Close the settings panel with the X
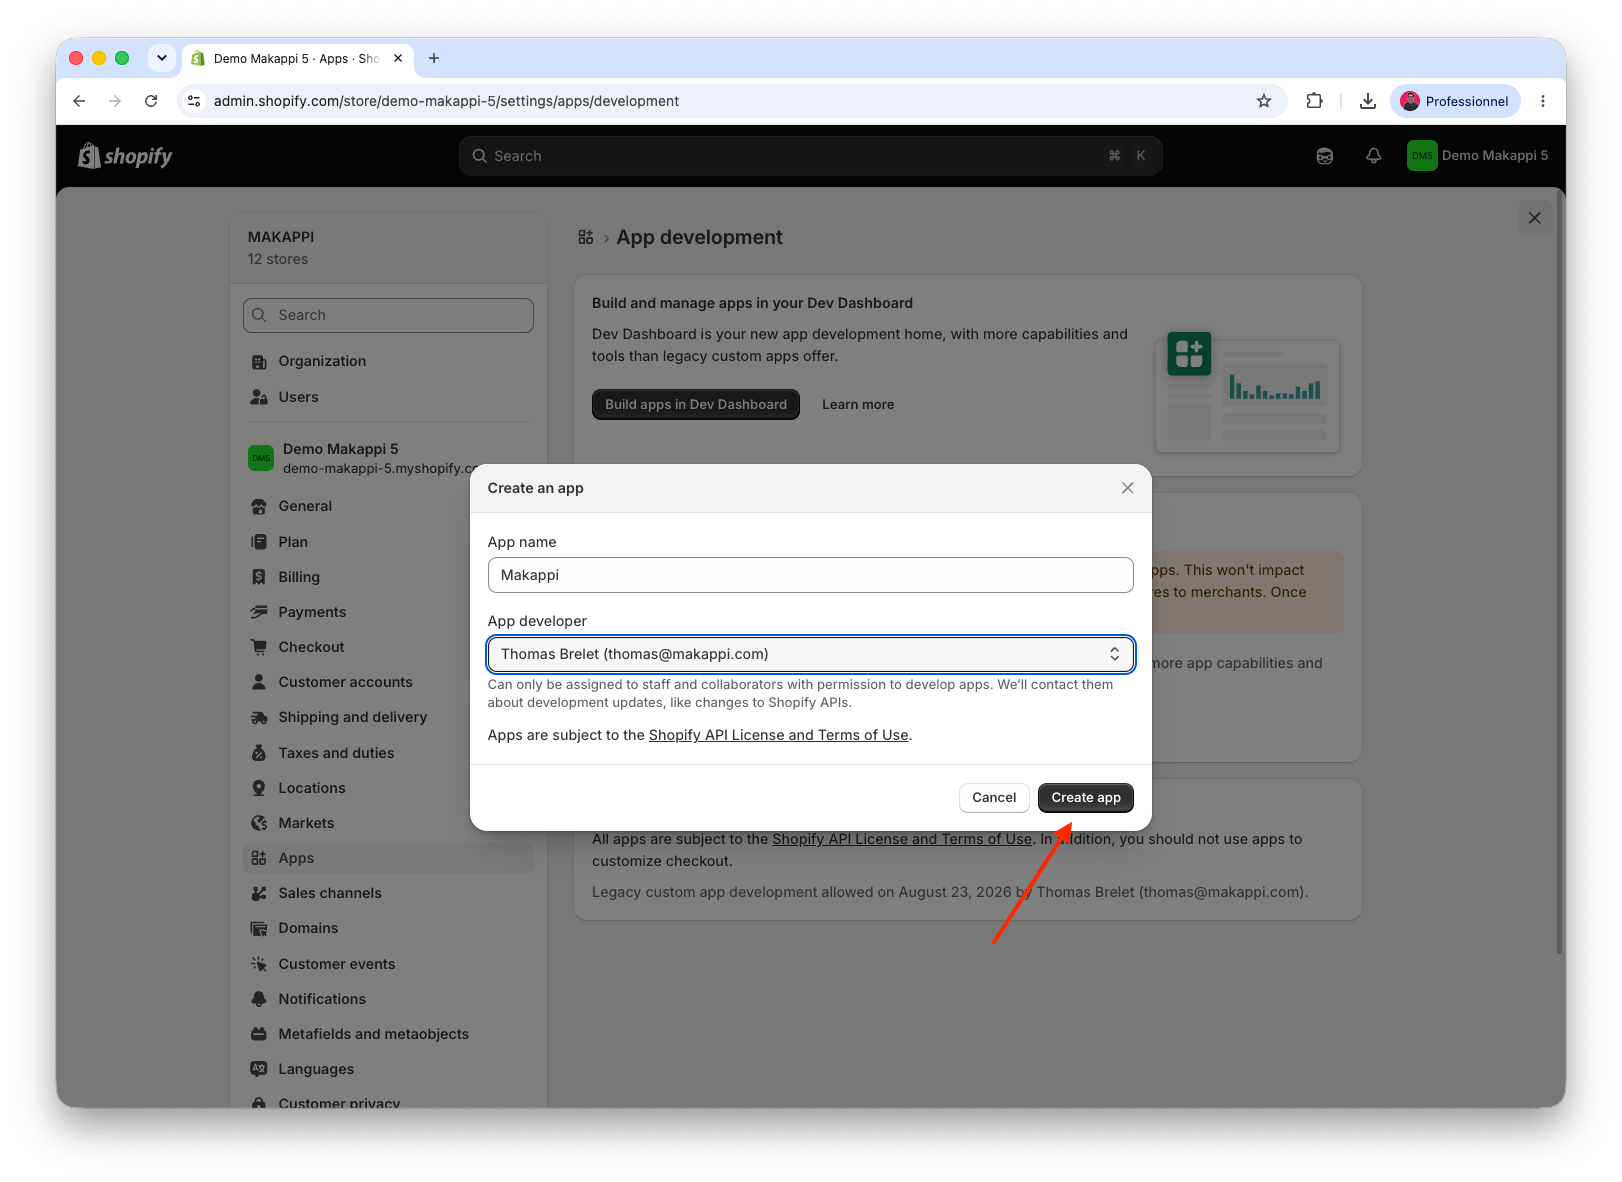This screenshot has width=1622, height=1182. point(1534,218)
